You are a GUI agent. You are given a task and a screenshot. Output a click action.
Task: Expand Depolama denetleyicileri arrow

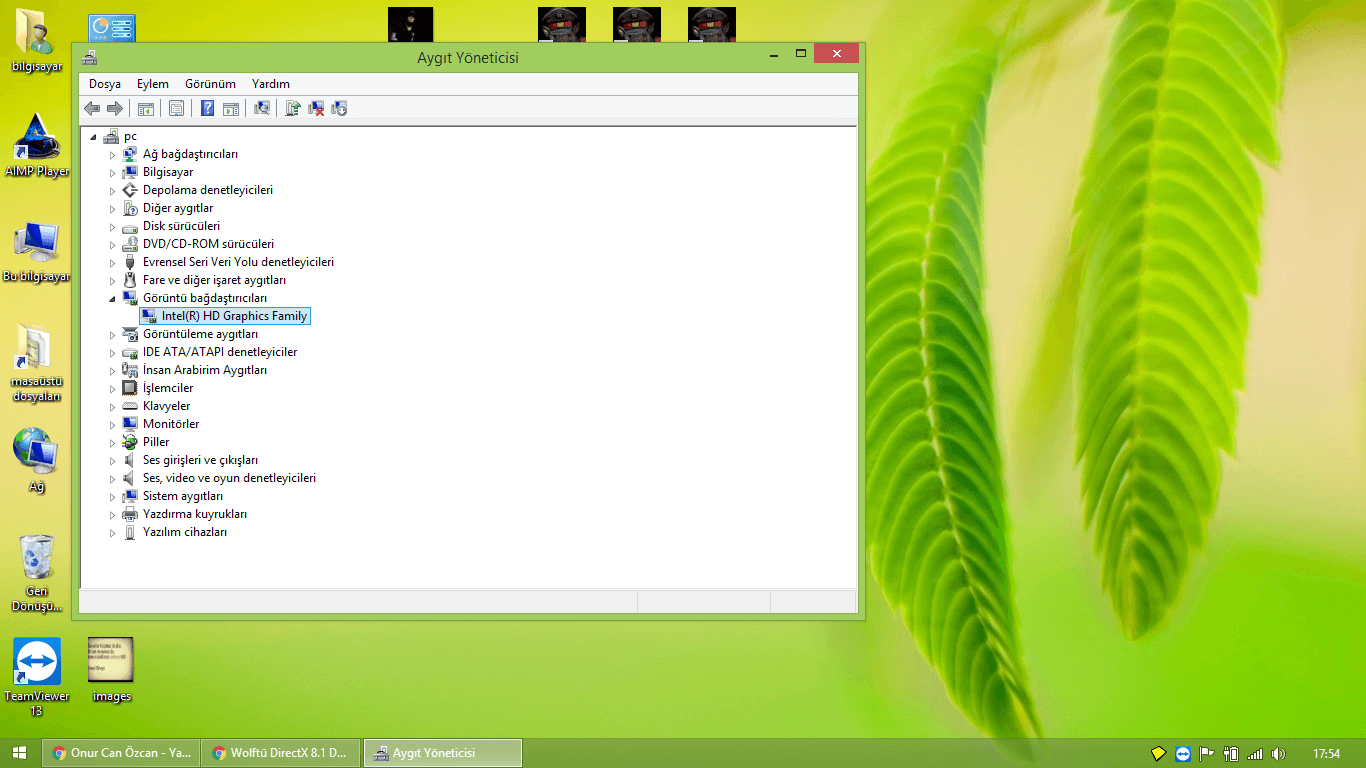click(x=113, y=190)
